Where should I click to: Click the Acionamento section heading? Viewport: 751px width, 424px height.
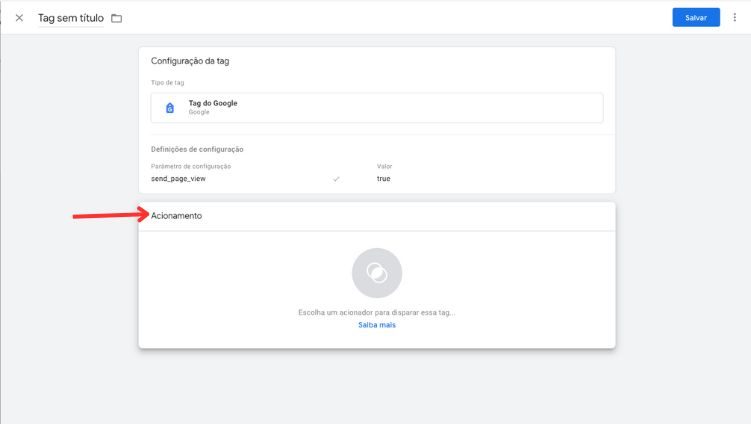176,216
